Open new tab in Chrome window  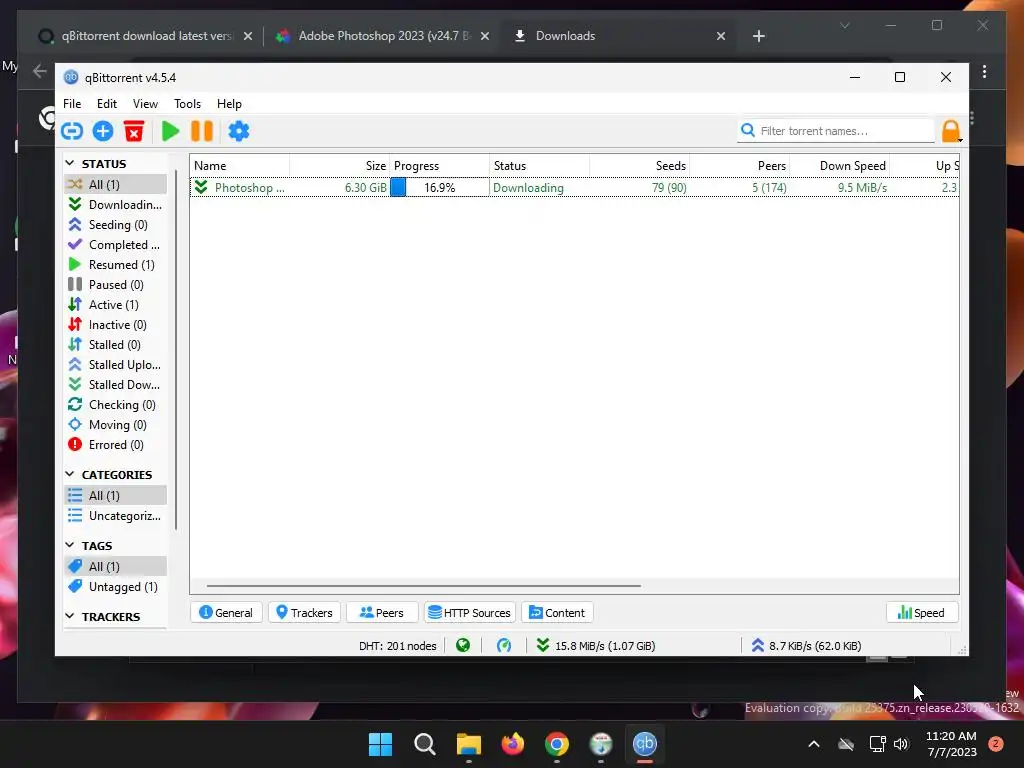(758, 36)
